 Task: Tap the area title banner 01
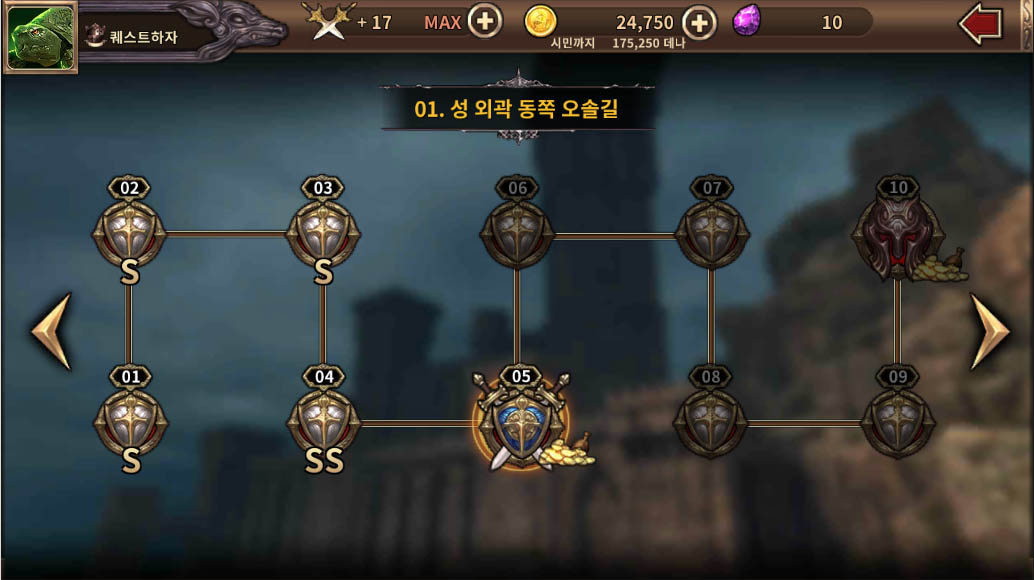click(x=517, y=109)
